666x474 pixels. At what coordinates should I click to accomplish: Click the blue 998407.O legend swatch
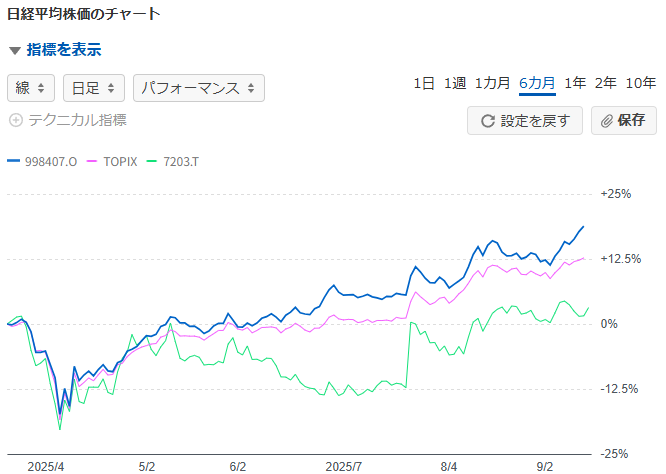13,161
